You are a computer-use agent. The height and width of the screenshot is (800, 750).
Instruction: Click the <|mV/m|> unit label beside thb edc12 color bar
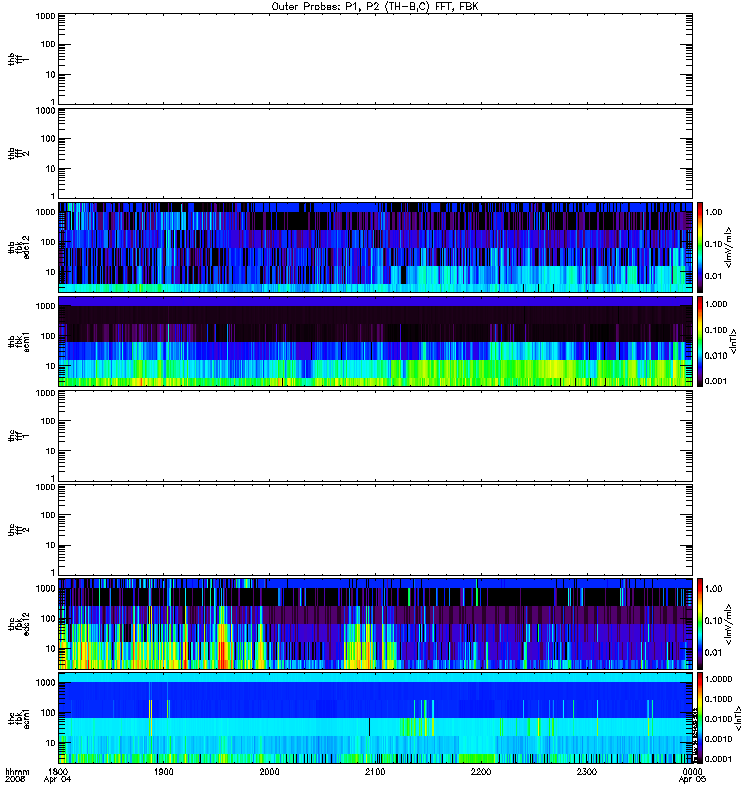729,247
